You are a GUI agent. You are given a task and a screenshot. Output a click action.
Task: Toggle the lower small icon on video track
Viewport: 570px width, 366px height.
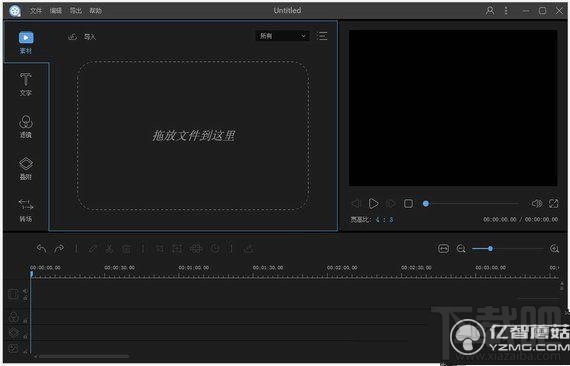(x=25, y=298)
